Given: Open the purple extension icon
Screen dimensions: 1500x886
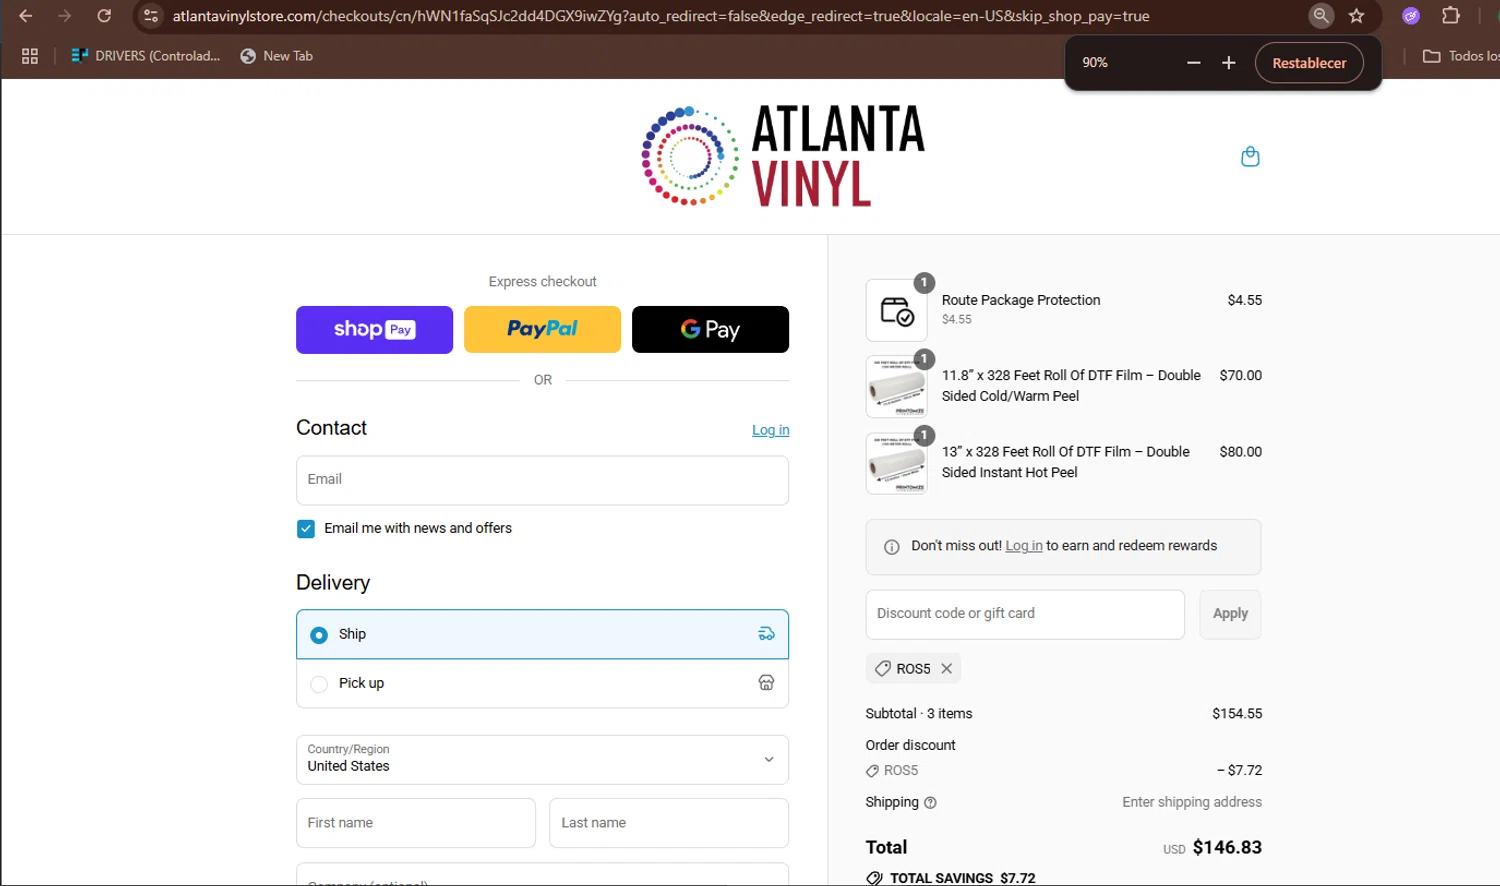Looking at the screenshot, I should pyautogui.click(x=1411, y=16).
